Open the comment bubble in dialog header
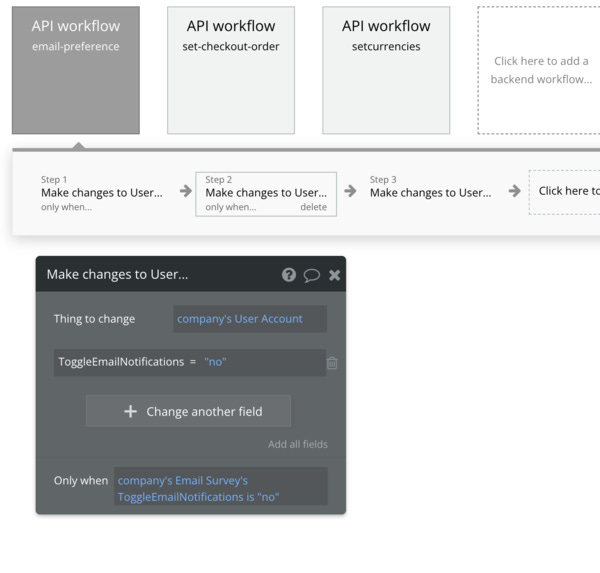The width and height of the screenshot is (600, 573). pyautogui.click(x=311, y=275)
